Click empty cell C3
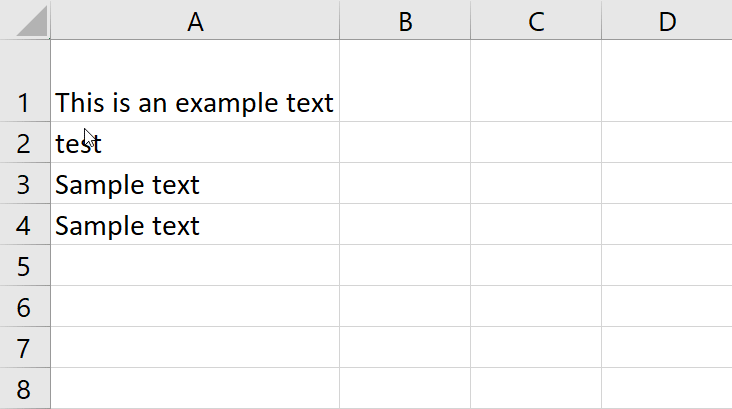 tap(536, 184)
